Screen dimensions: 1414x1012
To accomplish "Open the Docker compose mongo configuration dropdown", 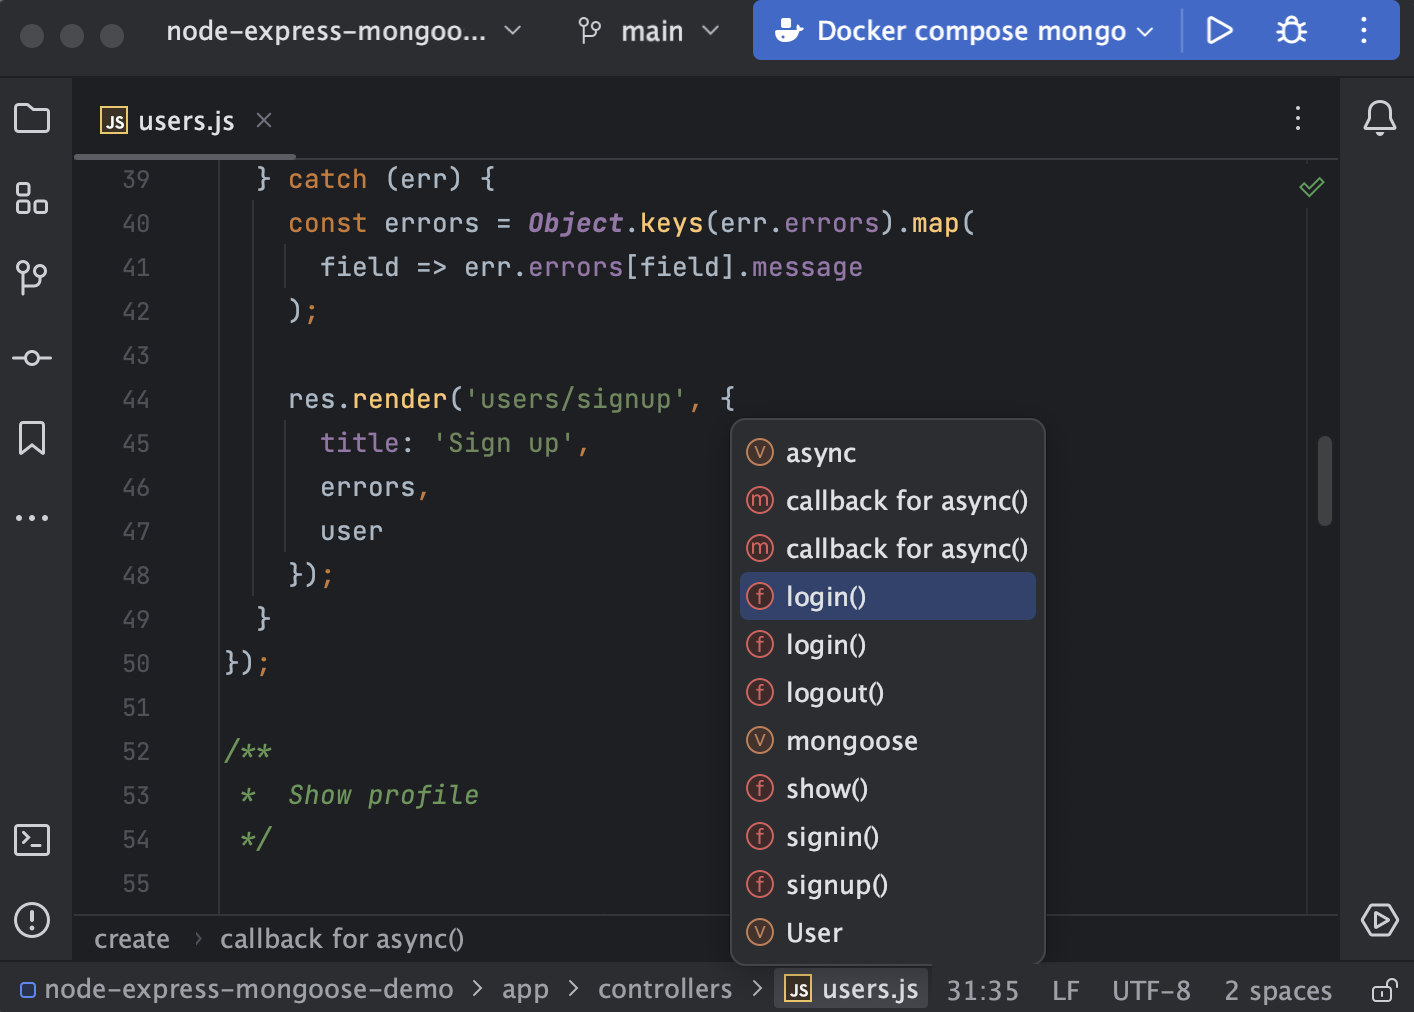I will [x=967, y=31].
